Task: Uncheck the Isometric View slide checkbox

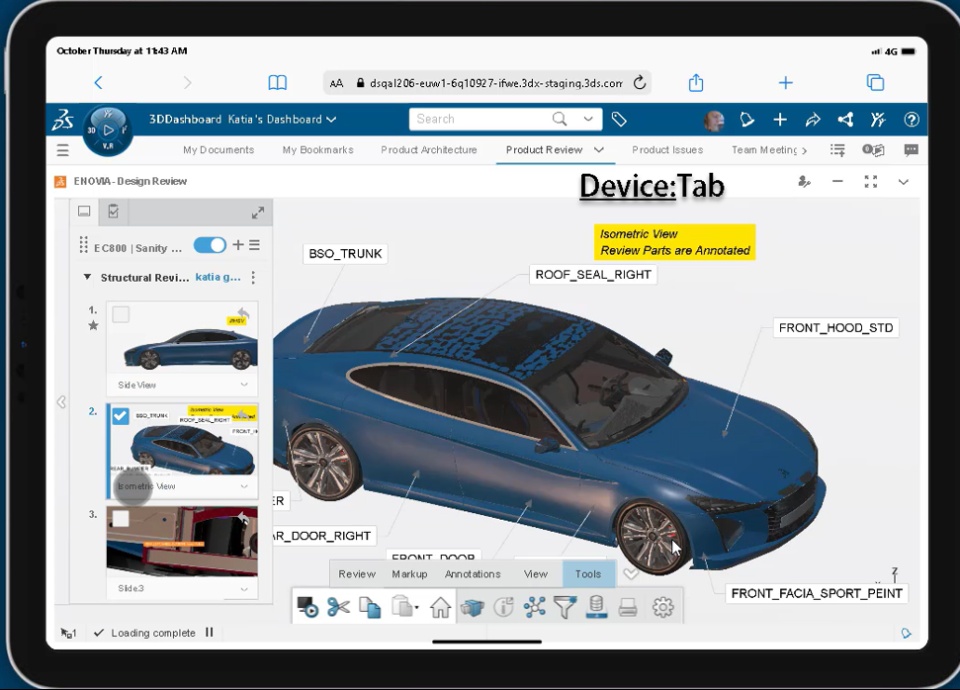Action: tap(121, 416)
